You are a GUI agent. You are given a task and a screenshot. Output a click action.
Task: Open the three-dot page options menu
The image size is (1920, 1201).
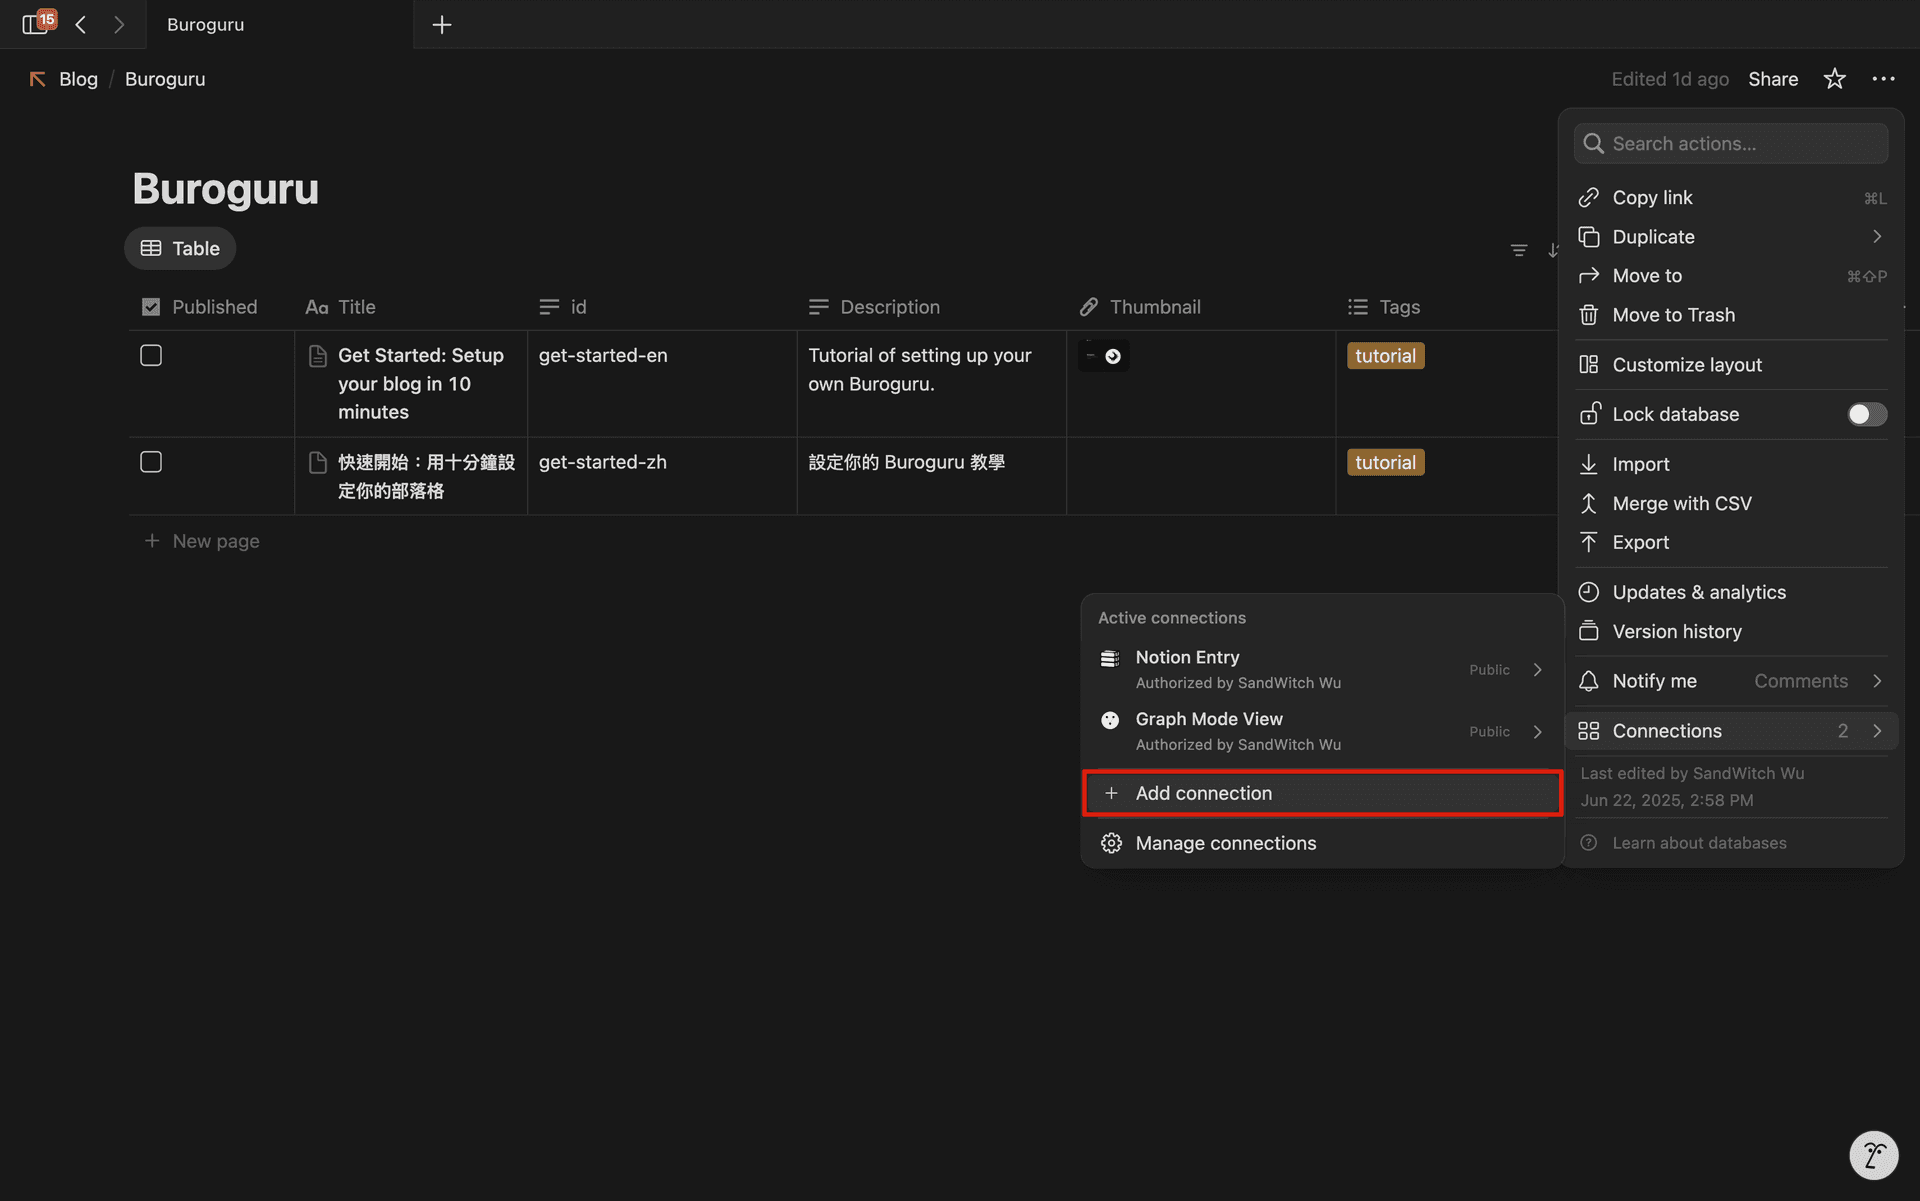coord(1883,79)
